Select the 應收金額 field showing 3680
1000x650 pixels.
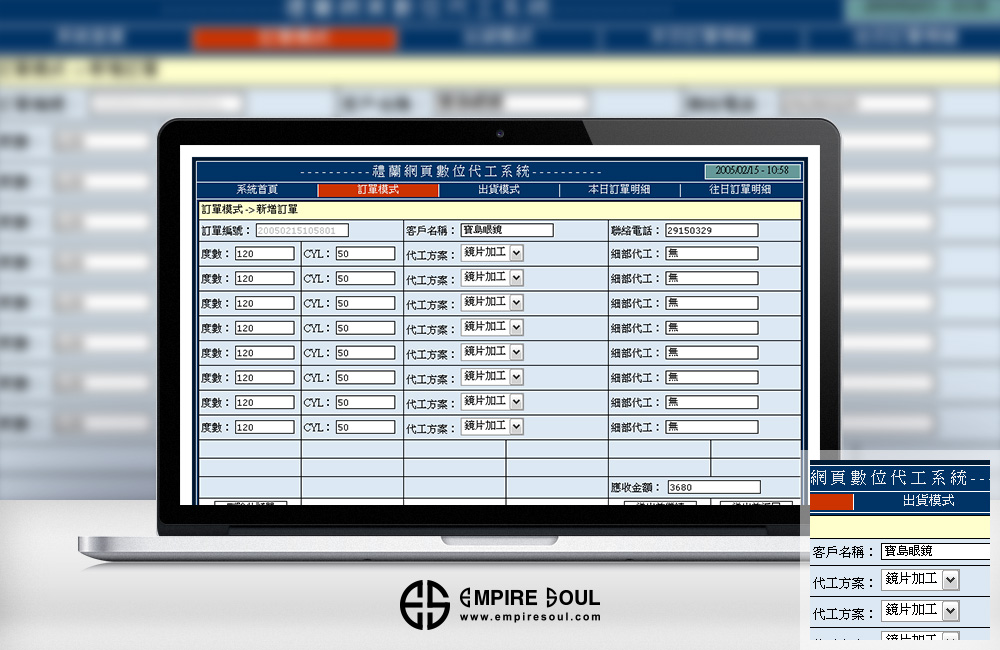[x=713, y=488]
